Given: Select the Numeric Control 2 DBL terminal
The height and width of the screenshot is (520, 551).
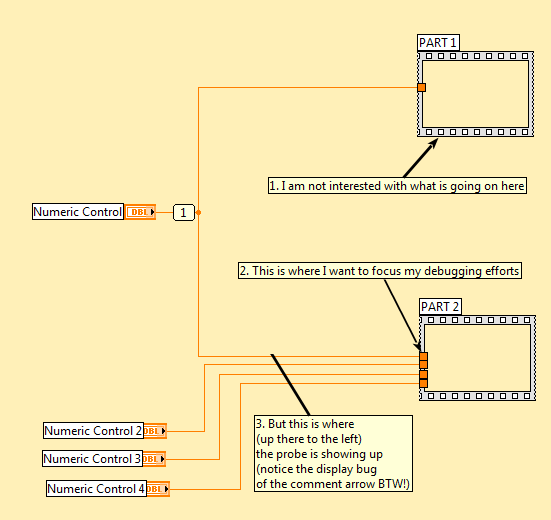Looking at the screenshot, I should 155,431.
